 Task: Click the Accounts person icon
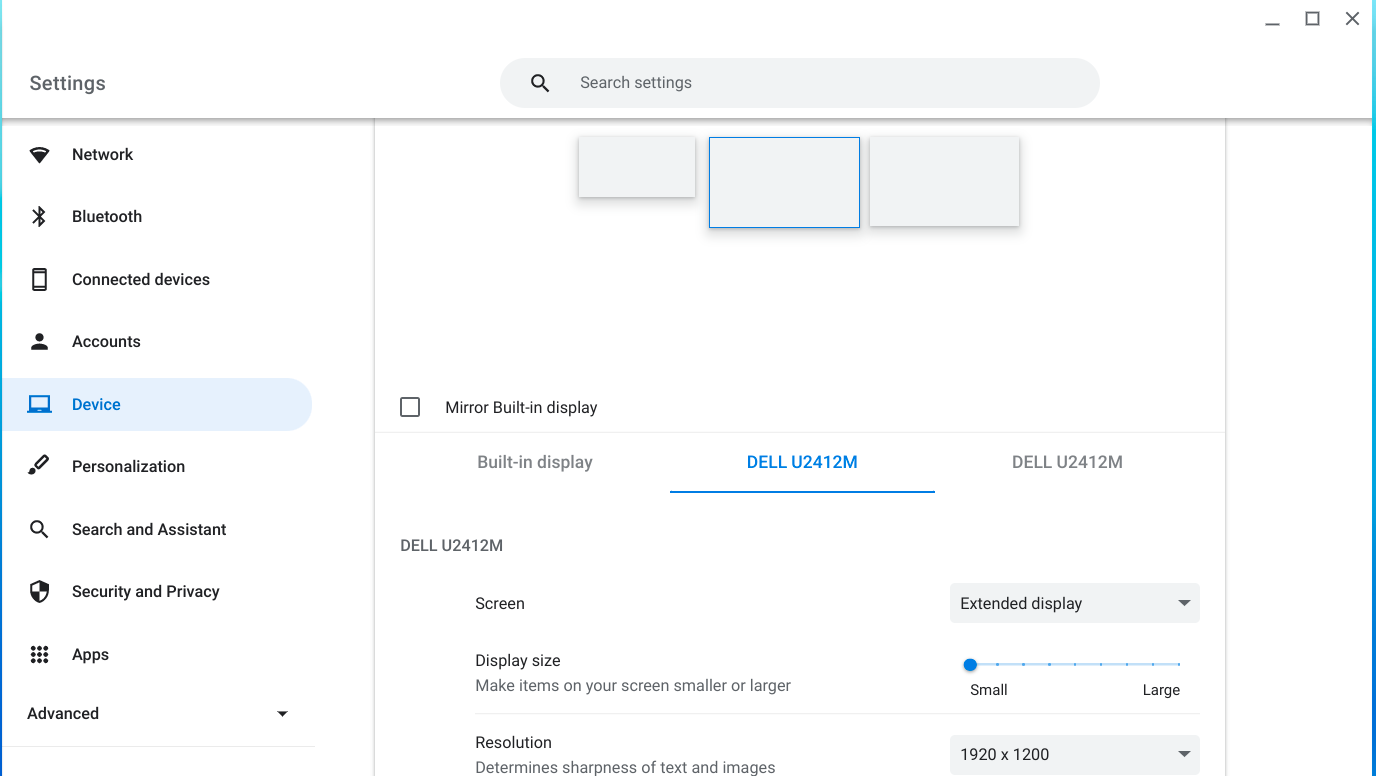[x=39, y=342]
